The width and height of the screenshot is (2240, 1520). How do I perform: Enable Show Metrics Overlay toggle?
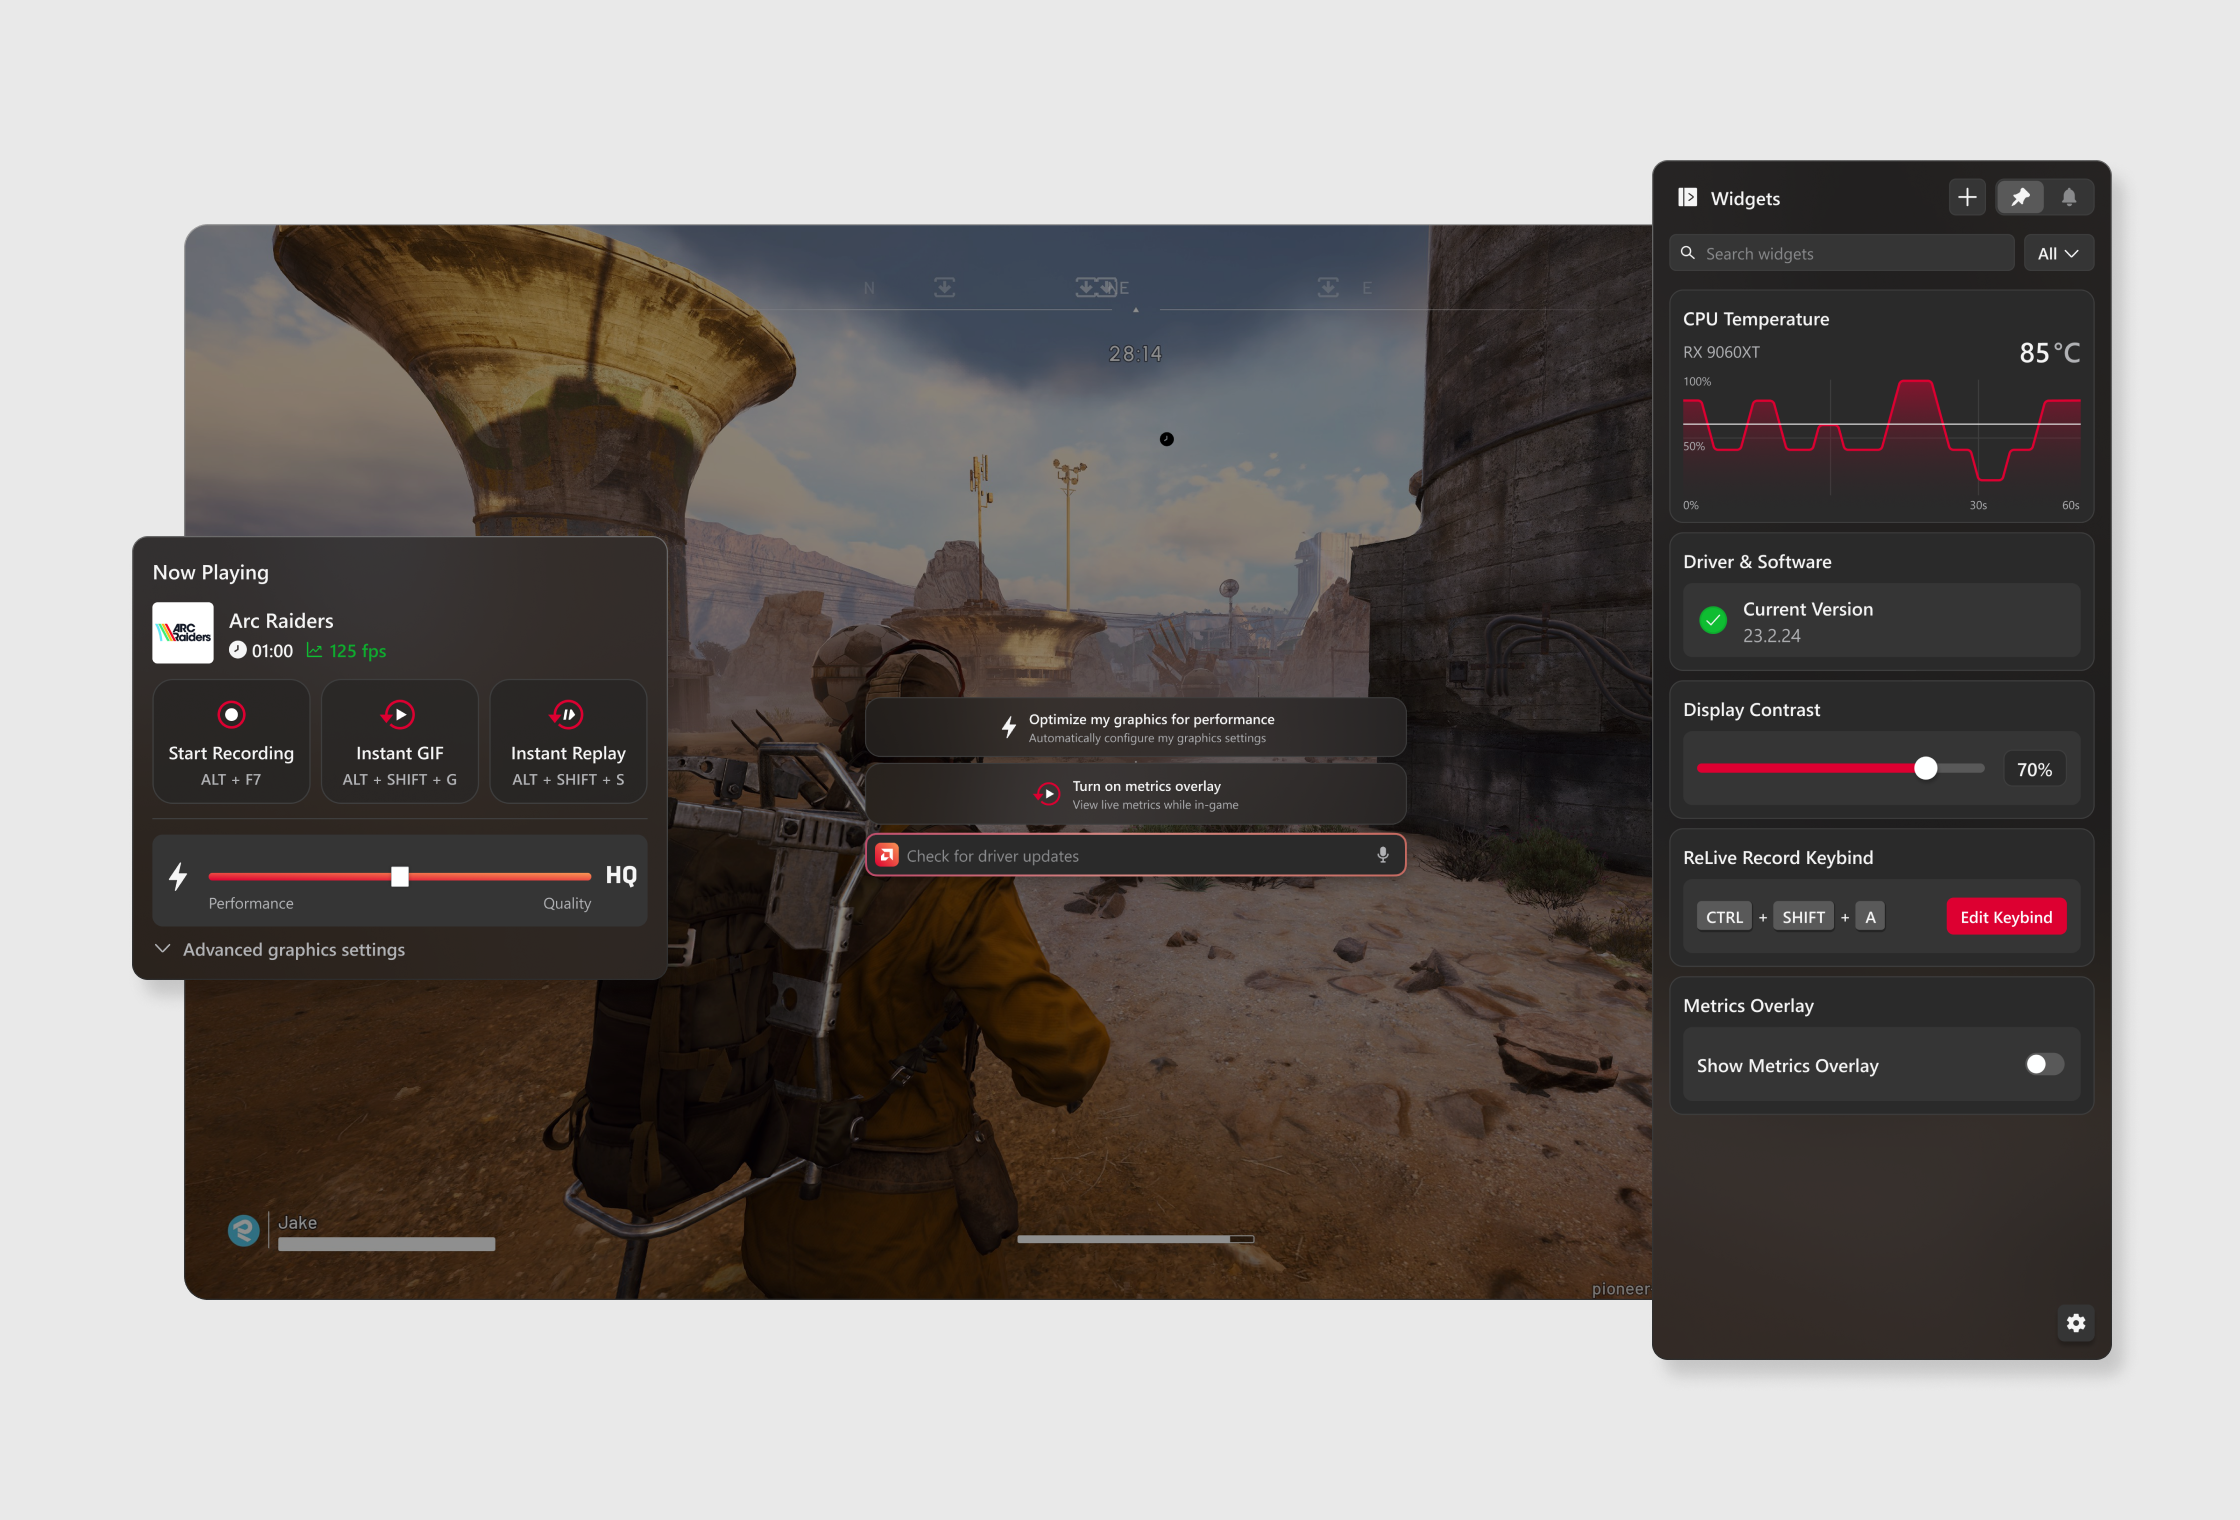2043,1064
